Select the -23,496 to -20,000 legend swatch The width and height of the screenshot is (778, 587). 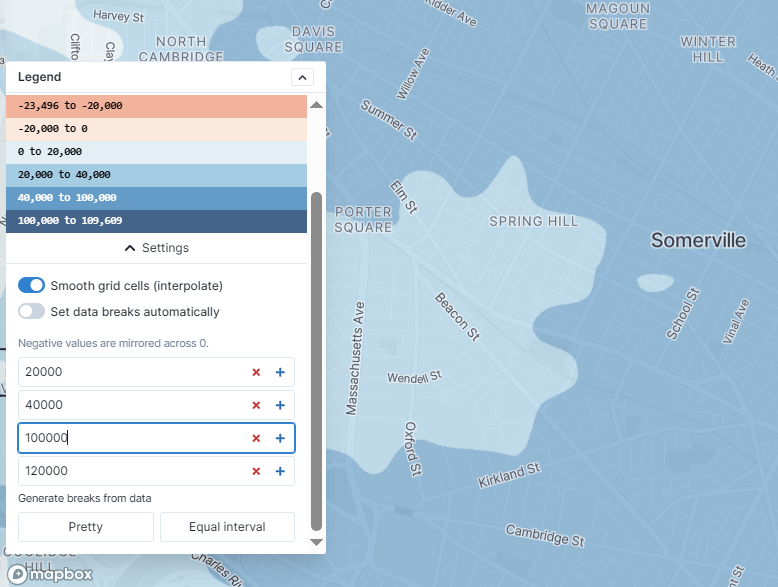[x=156, y=106]
